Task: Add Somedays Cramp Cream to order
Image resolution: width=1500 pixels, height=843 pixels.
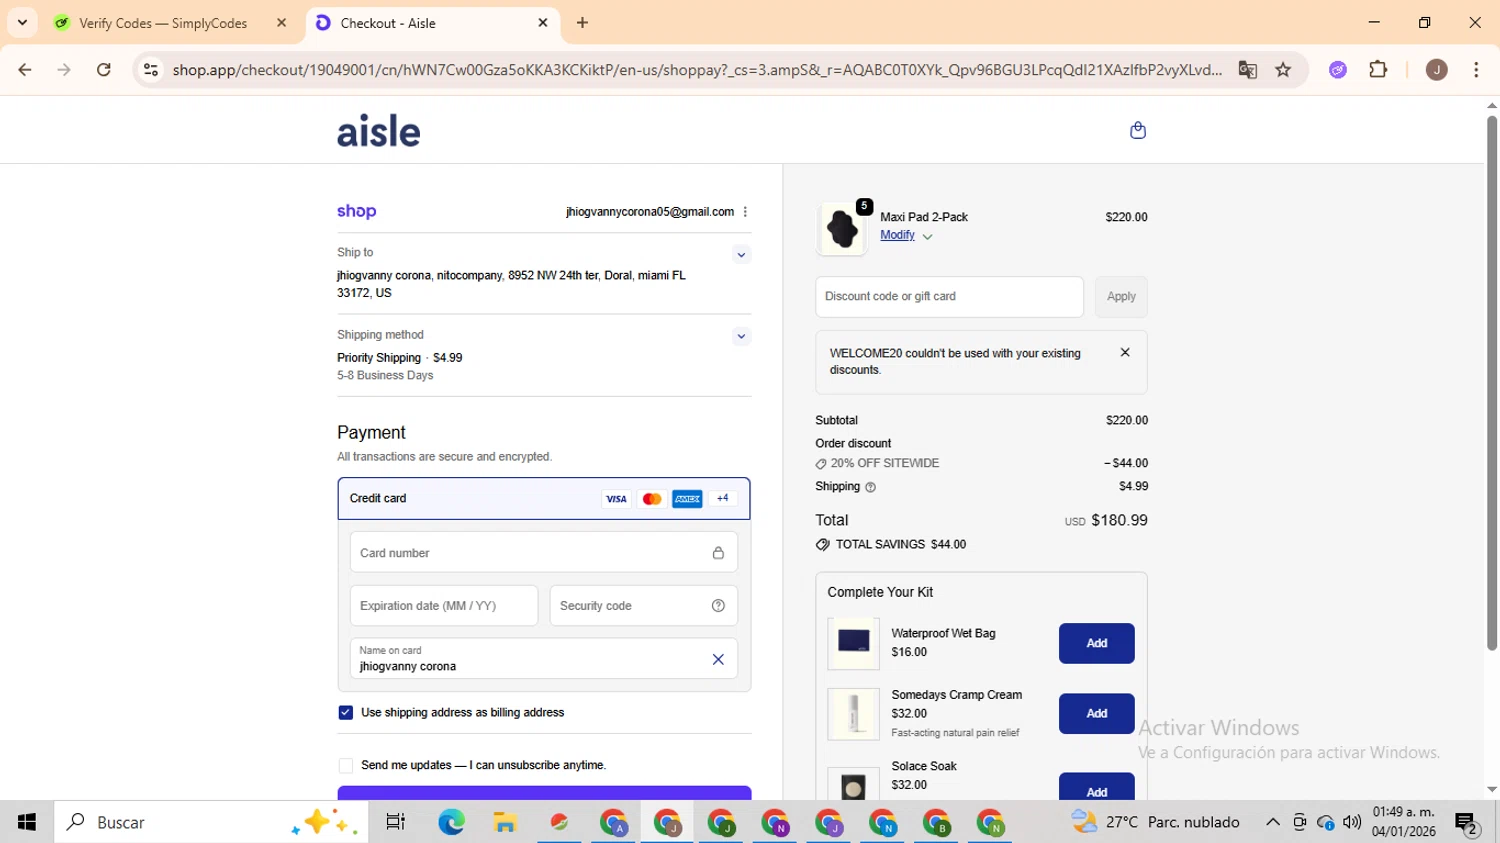Action: pyautogui.click(x=1097, y=714)
